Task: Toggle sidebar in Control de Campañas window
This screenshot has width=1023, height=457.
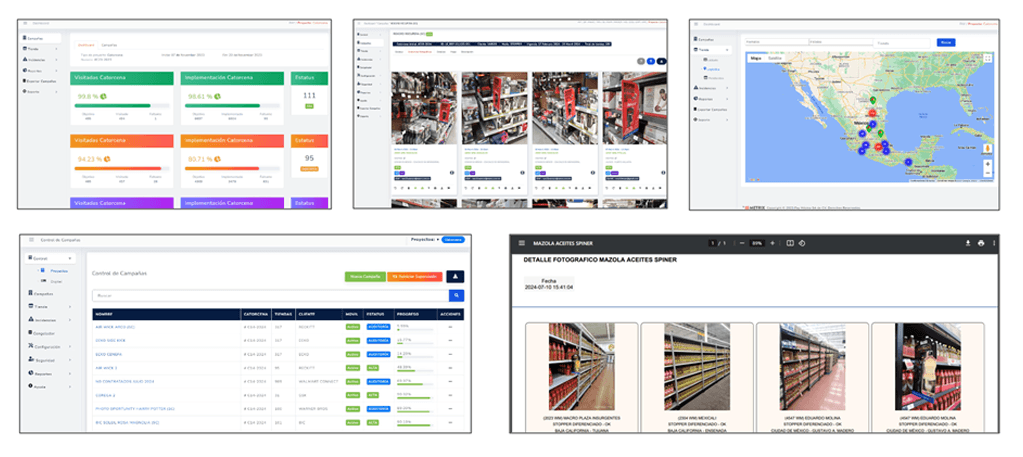Action: point(31,240)
